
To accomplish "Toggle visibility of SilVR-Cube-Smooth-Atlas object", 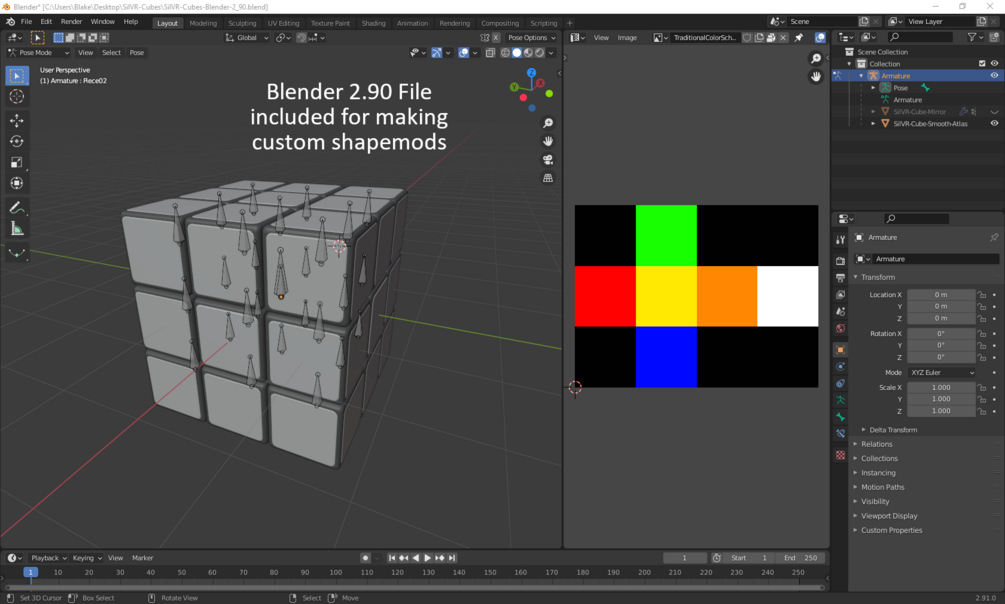I will [x=994, y=124].
